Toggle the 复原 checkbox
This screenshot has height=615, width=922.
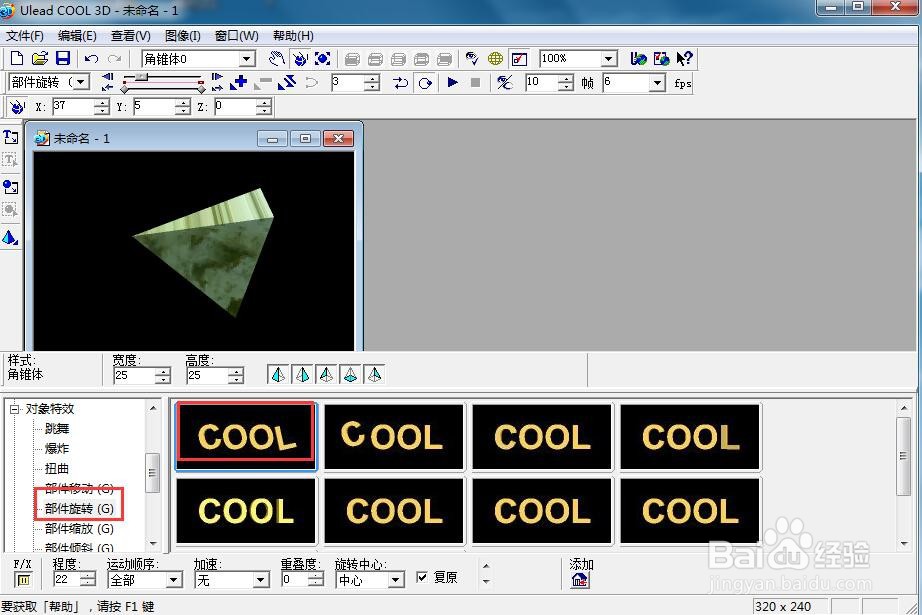click(422, 577)
